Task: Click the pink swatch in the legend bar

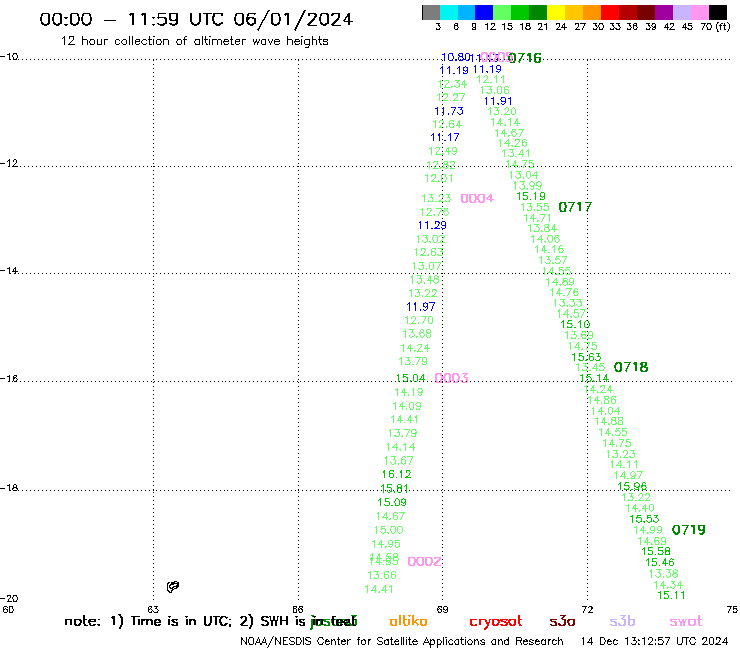Action: 700,12
